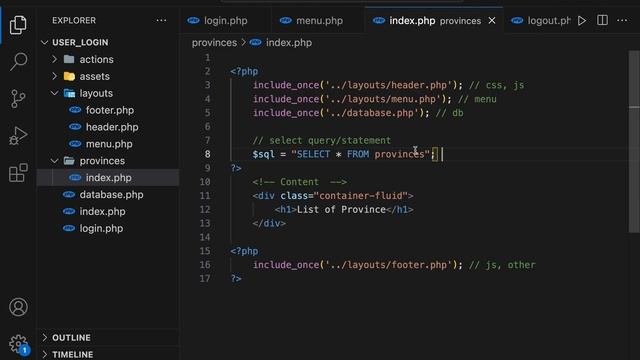The width and height of the screenshot is (640, 360).
Task: Open the Extensions view
Action: tap(18, 172)
